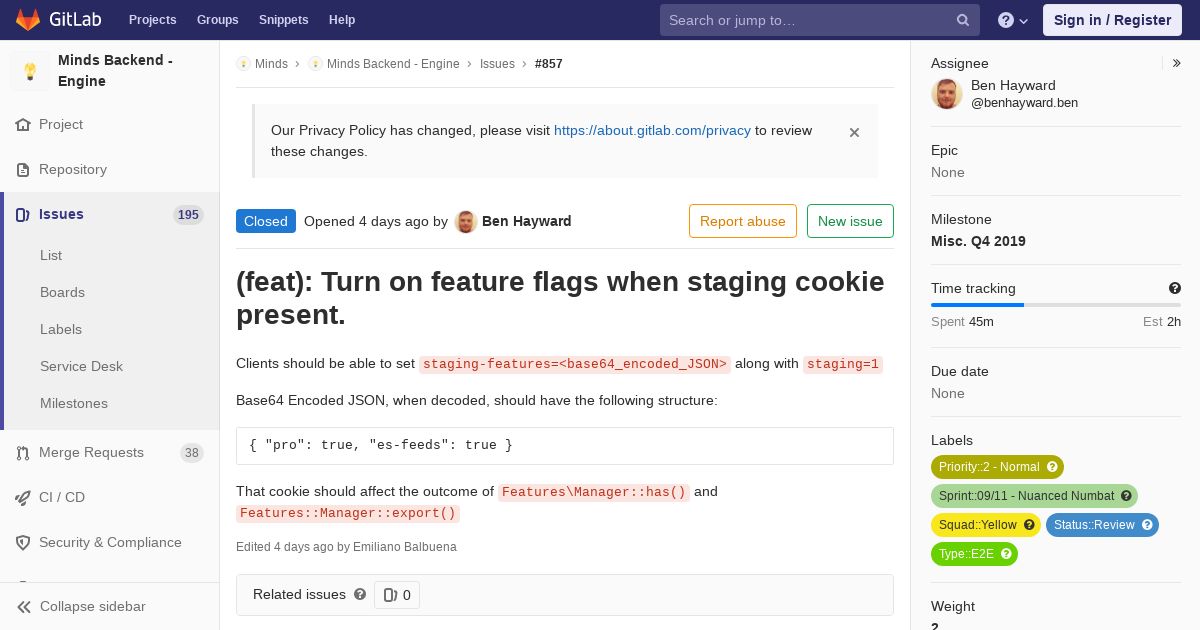
Task: Click help icon on Squad::Yellow label
Action: tap(1029, 525)
